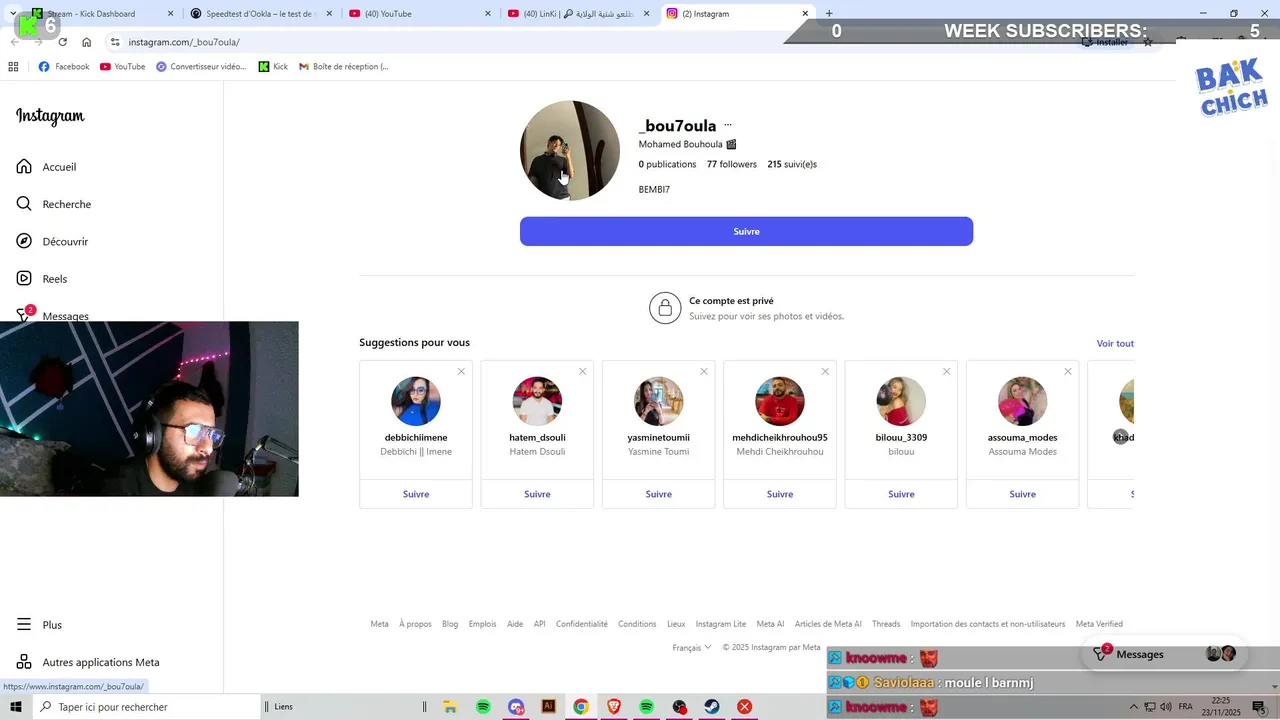This screenshot has height=720, width=1280.
Task: Open the floating Messages button
Action: coord(1164,654)
